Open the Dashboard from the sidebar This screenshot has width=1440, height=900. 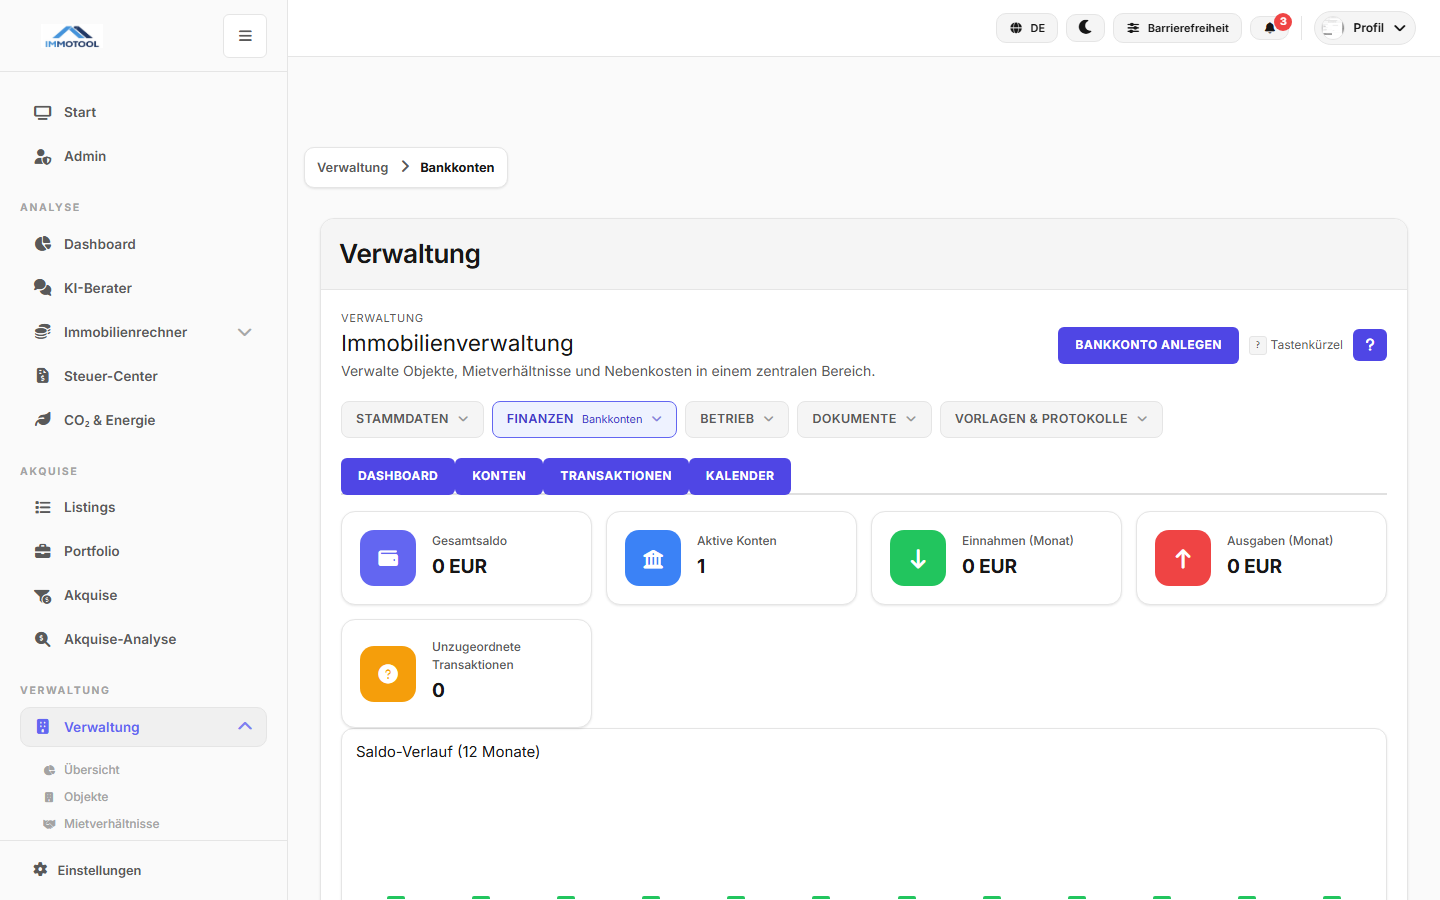pos(99,244)
